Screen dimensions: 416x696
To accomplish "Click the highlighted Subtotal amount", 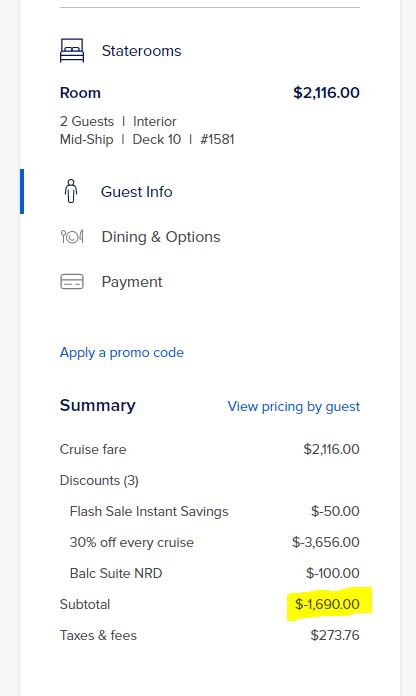I will [x=327, y=604].
